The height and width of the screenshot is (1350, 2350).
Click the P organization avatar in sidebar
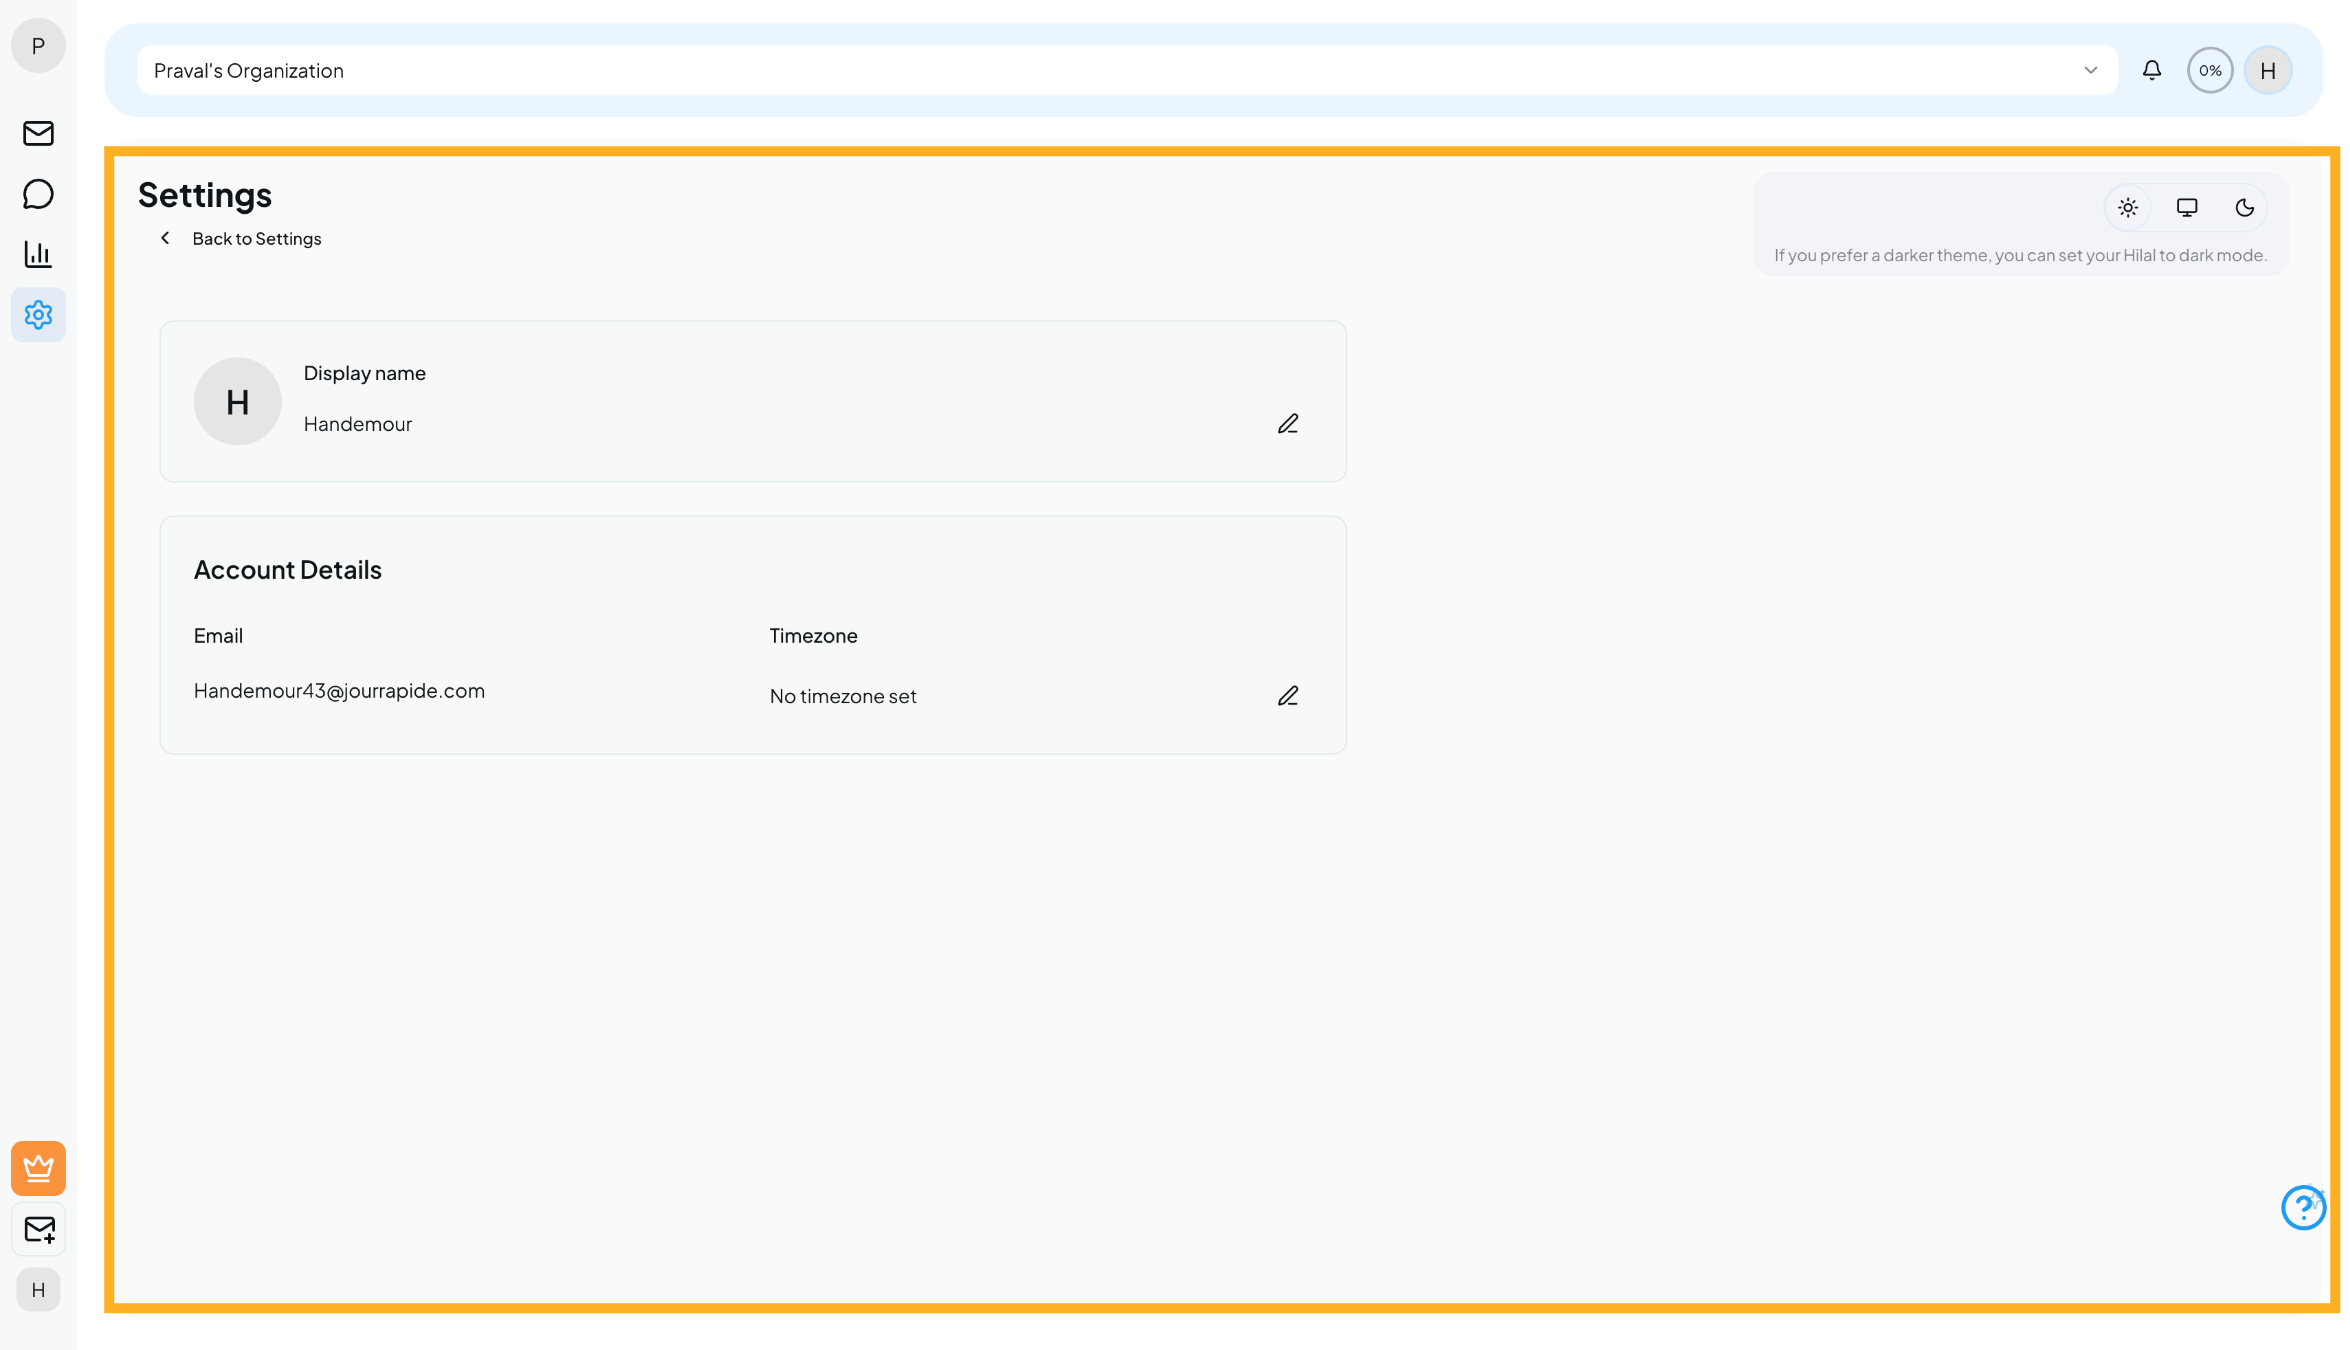pyautogui.click(x=38, y=46)
